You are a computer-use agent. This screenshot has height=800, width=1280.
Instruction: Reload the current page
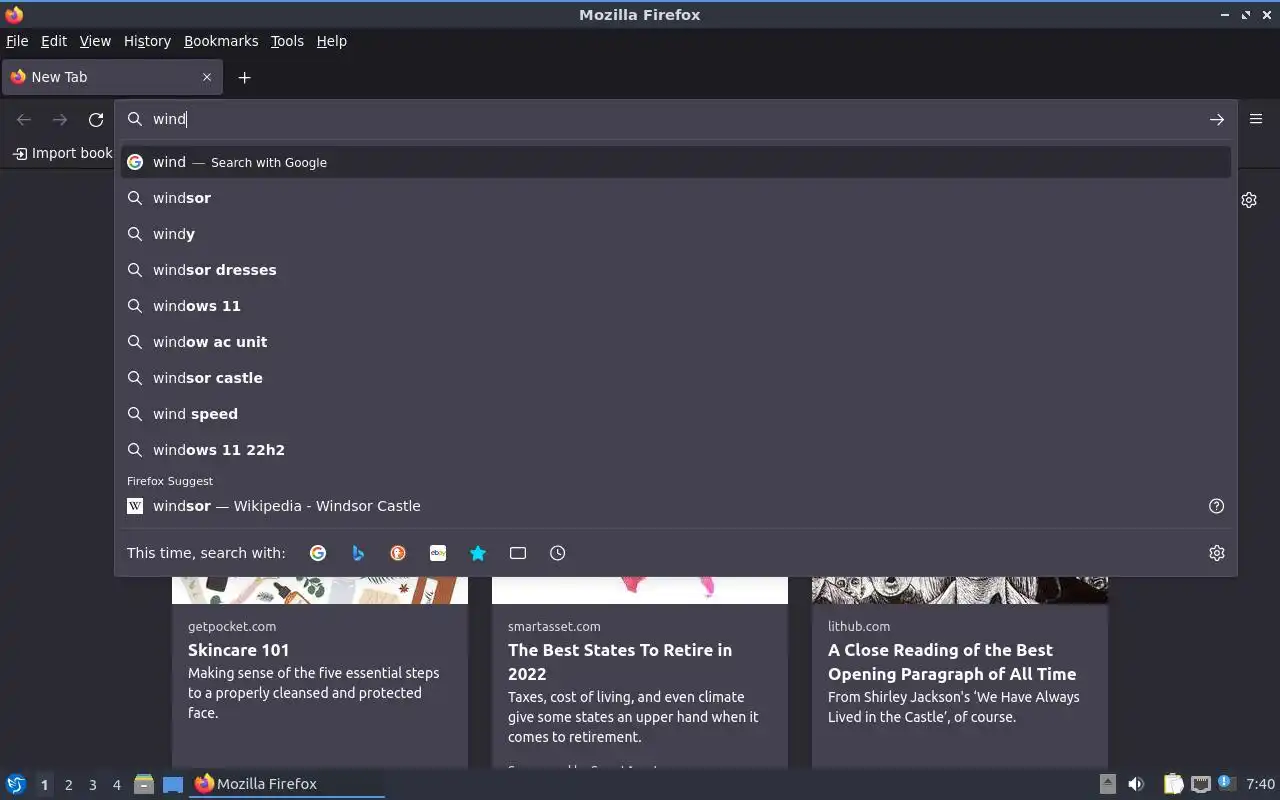click(x=96, y=120)
